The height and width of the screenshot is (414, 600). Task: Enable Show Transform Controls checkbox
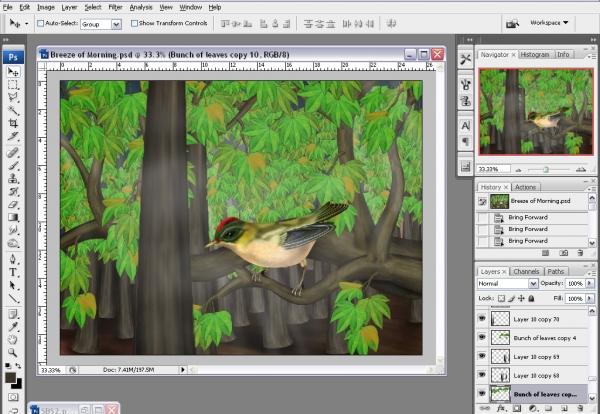pos(134,23)
